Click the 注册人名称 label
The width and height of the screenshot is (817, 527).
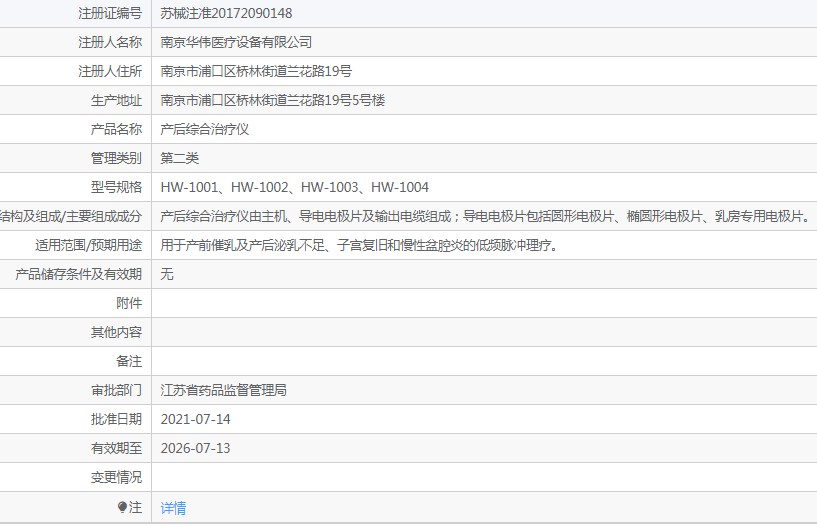(110, 42)
